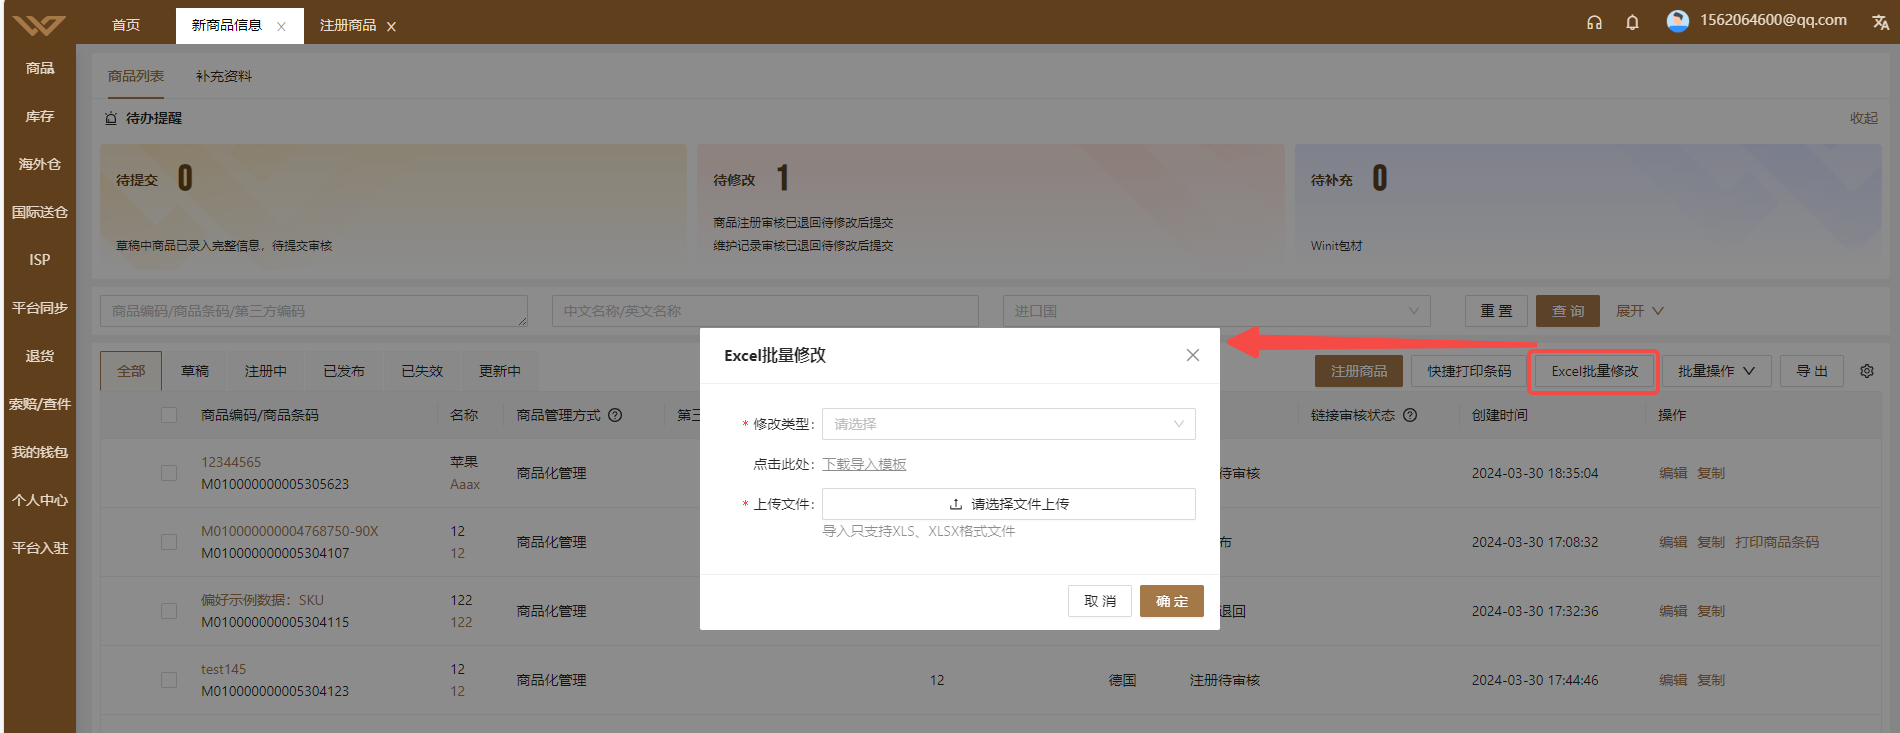Click 打印商品条码 in second table row
The width and height of the screenshot is (1900, 733).
1776,542
